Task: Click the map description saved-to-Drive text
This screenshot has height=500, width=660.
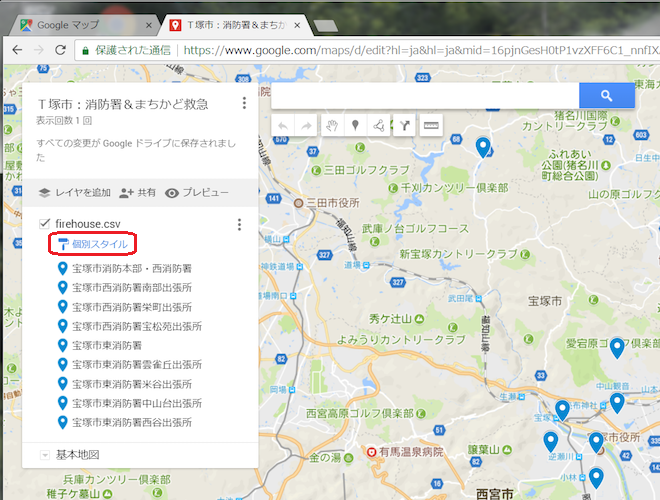Action: 136,150
